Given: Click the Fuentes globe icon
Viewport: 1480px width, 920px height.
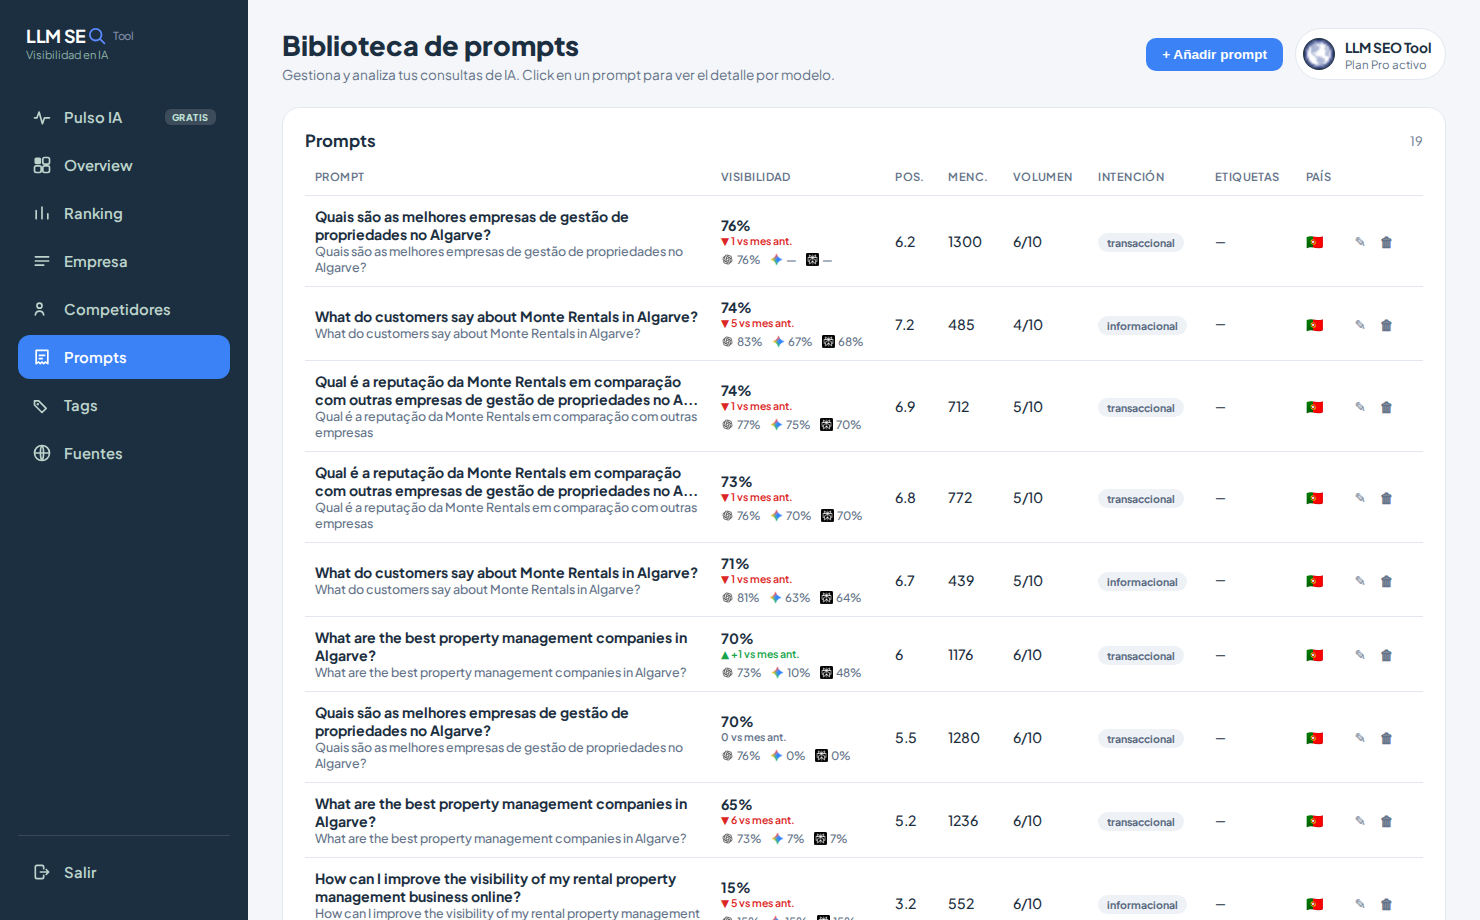Looking at the screenshot, I should (x=41, y=453).
